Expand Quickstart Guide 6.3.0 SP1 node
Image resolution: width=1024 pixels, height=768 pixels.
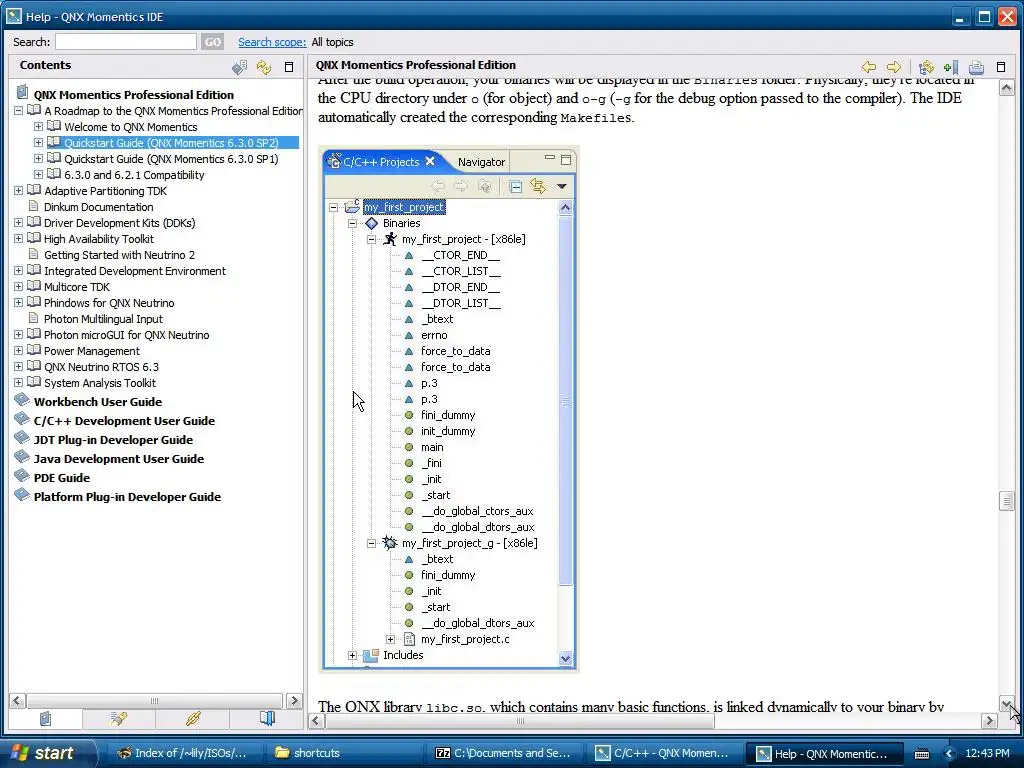(38, 159)
